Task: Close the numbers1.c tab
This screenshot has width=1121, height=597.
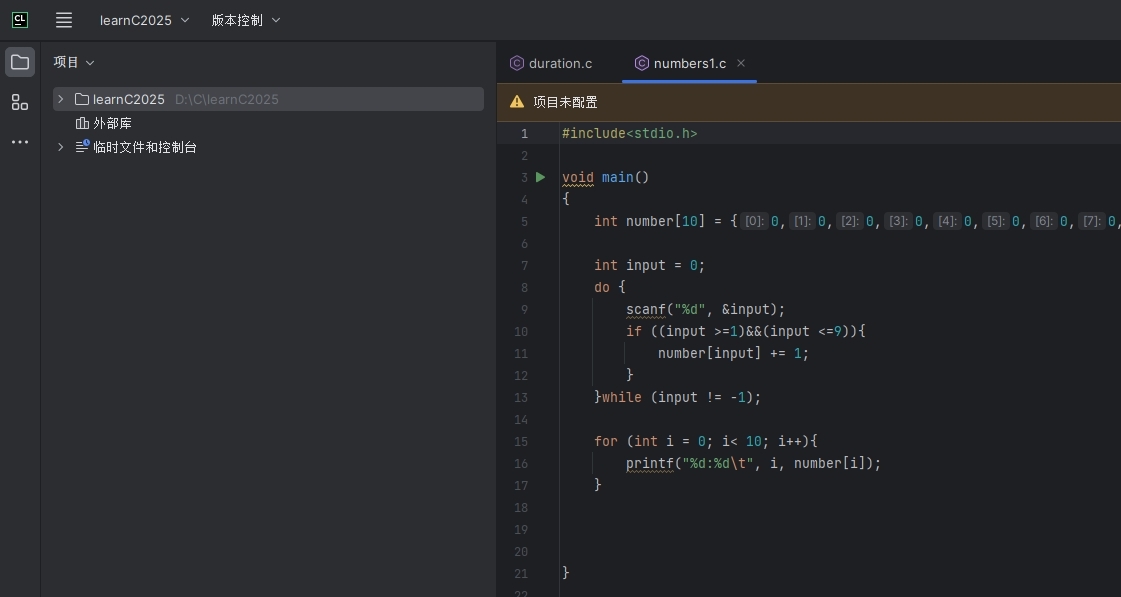Action: pyautogui.click(x=741, y=63)
